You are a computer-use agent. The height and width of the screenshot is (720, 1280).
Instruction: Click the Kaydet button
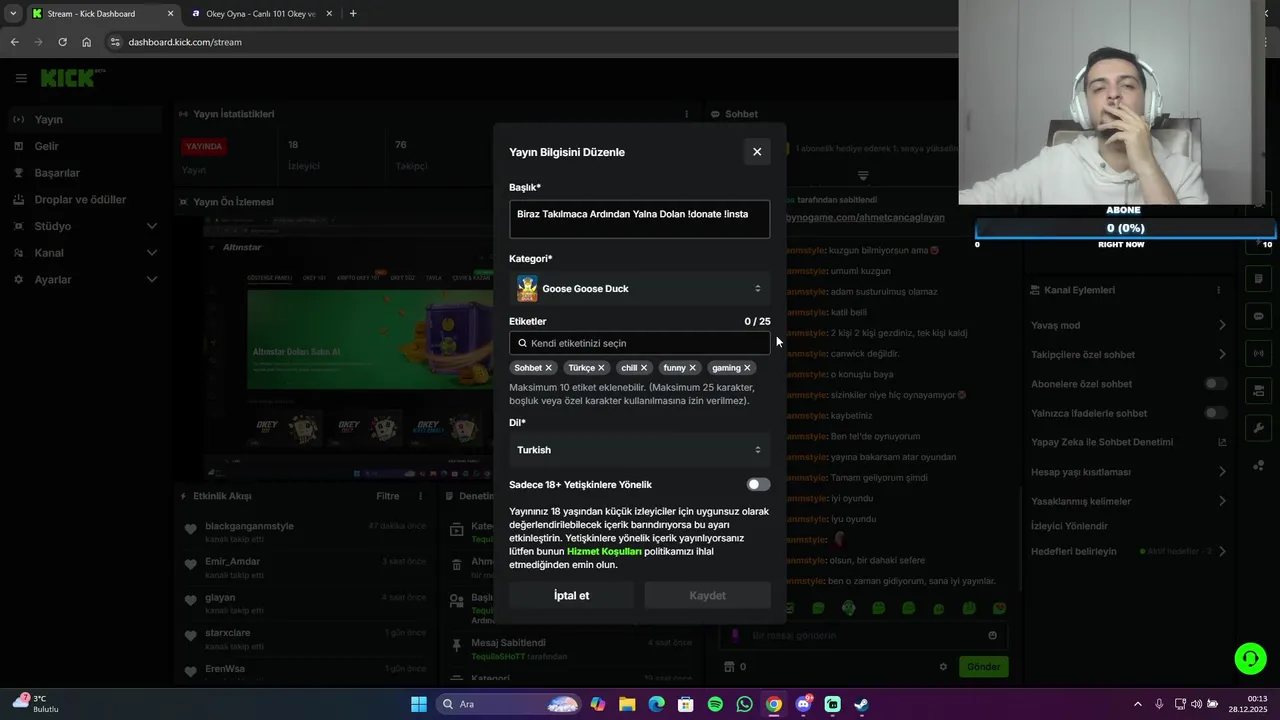point(707,596)
